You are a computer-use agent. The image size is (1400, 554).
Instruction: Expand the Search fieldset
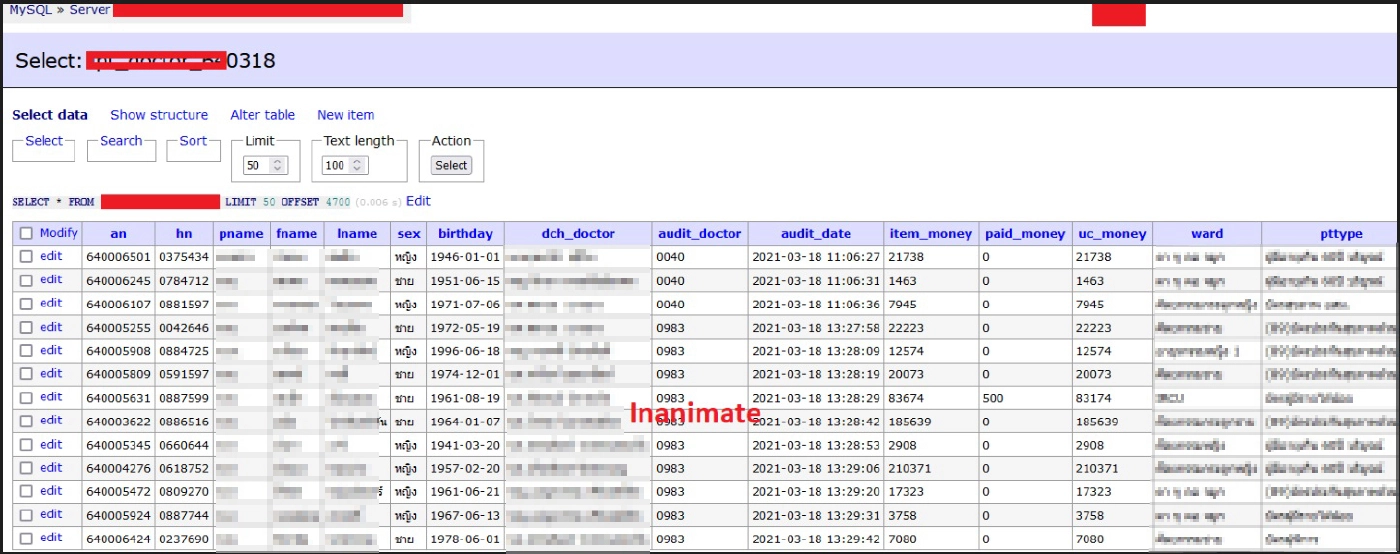click(x=121, y=141)
